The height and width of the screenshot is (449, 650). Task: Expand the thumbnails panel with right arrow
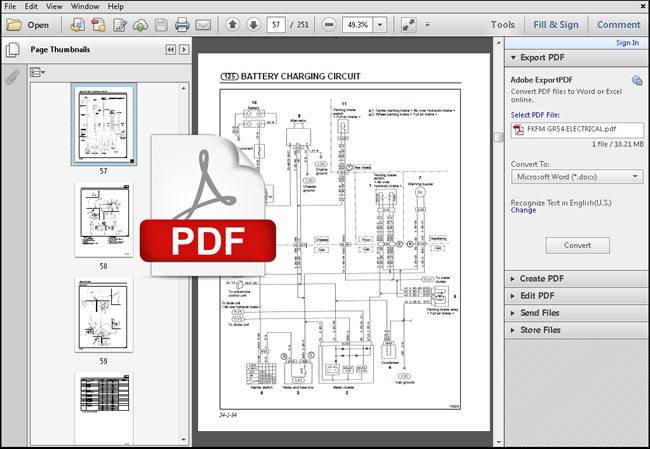184,50
